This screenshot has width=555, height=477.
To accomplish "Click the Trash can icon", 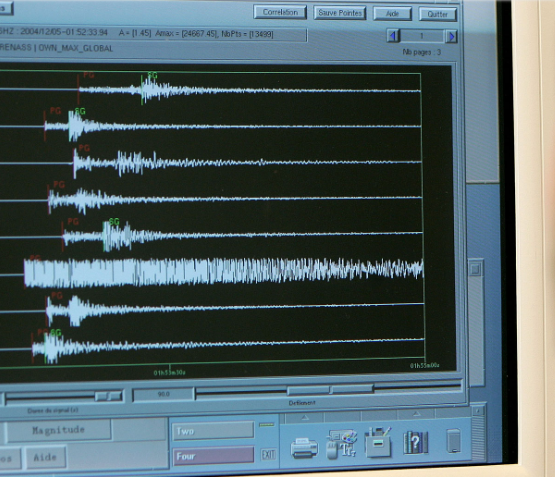I will (x=453, y=441).
